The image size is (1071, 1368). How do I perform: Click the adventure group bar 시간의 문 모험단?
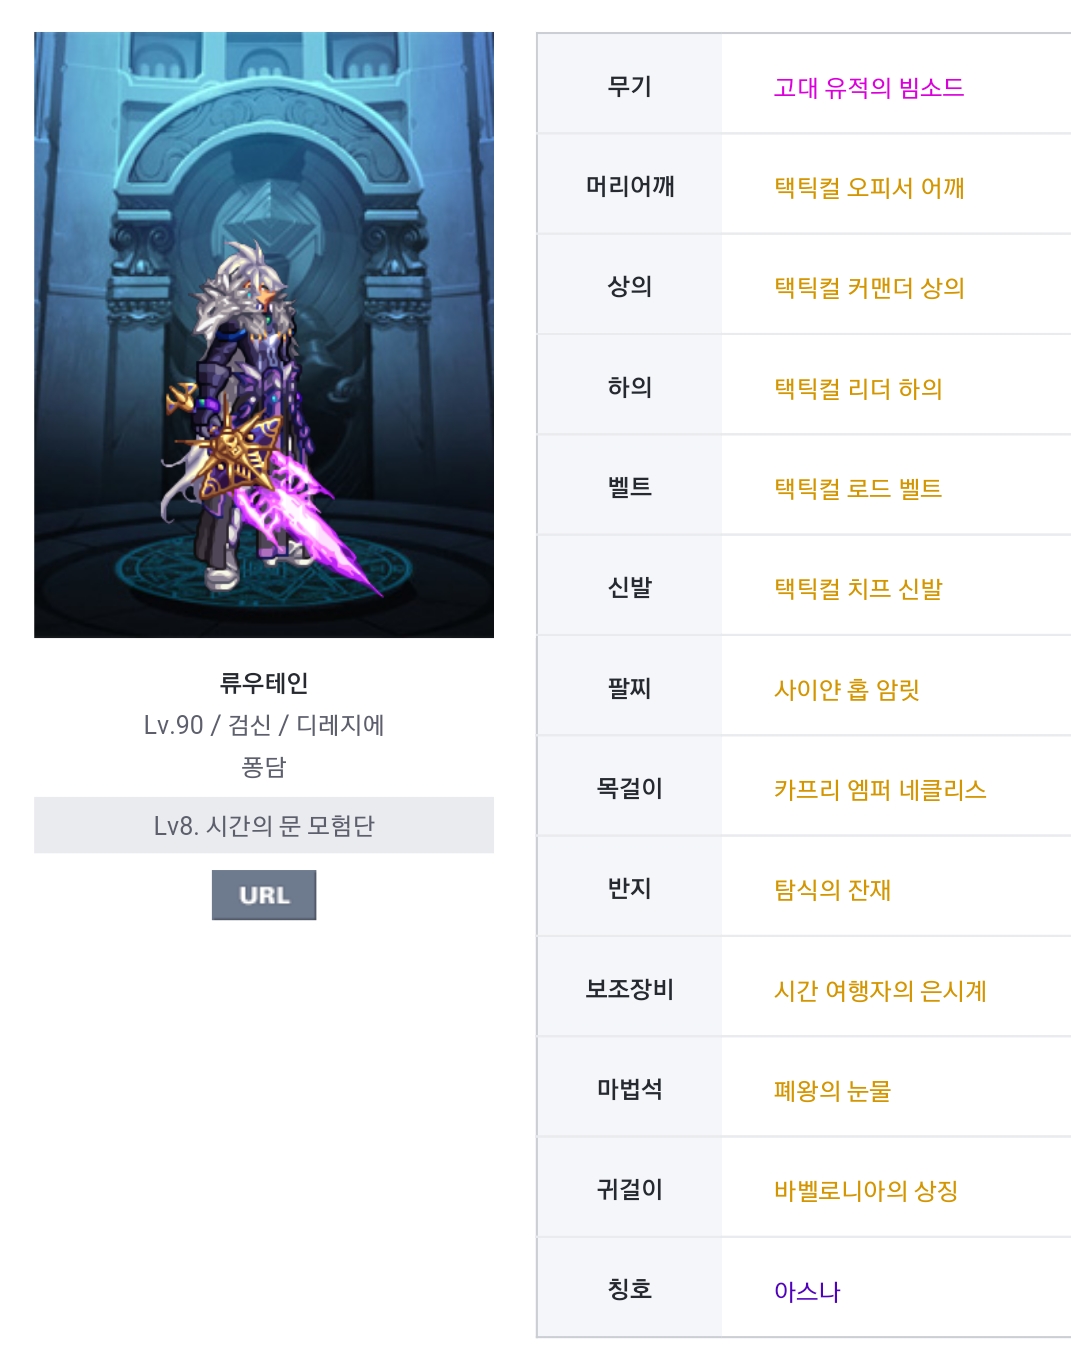(264, 825)
